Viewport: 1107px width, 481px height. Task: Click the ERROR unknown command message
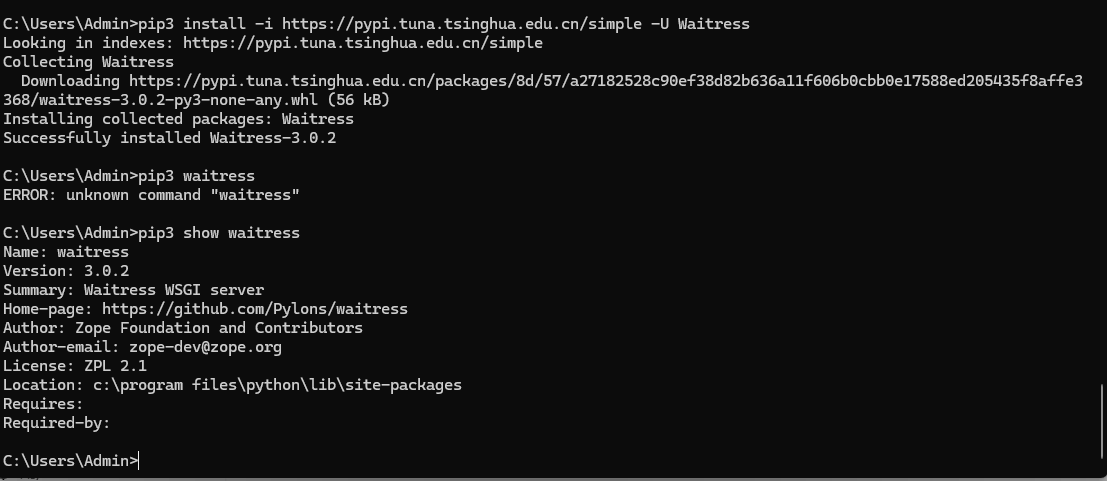coord(151,195)
